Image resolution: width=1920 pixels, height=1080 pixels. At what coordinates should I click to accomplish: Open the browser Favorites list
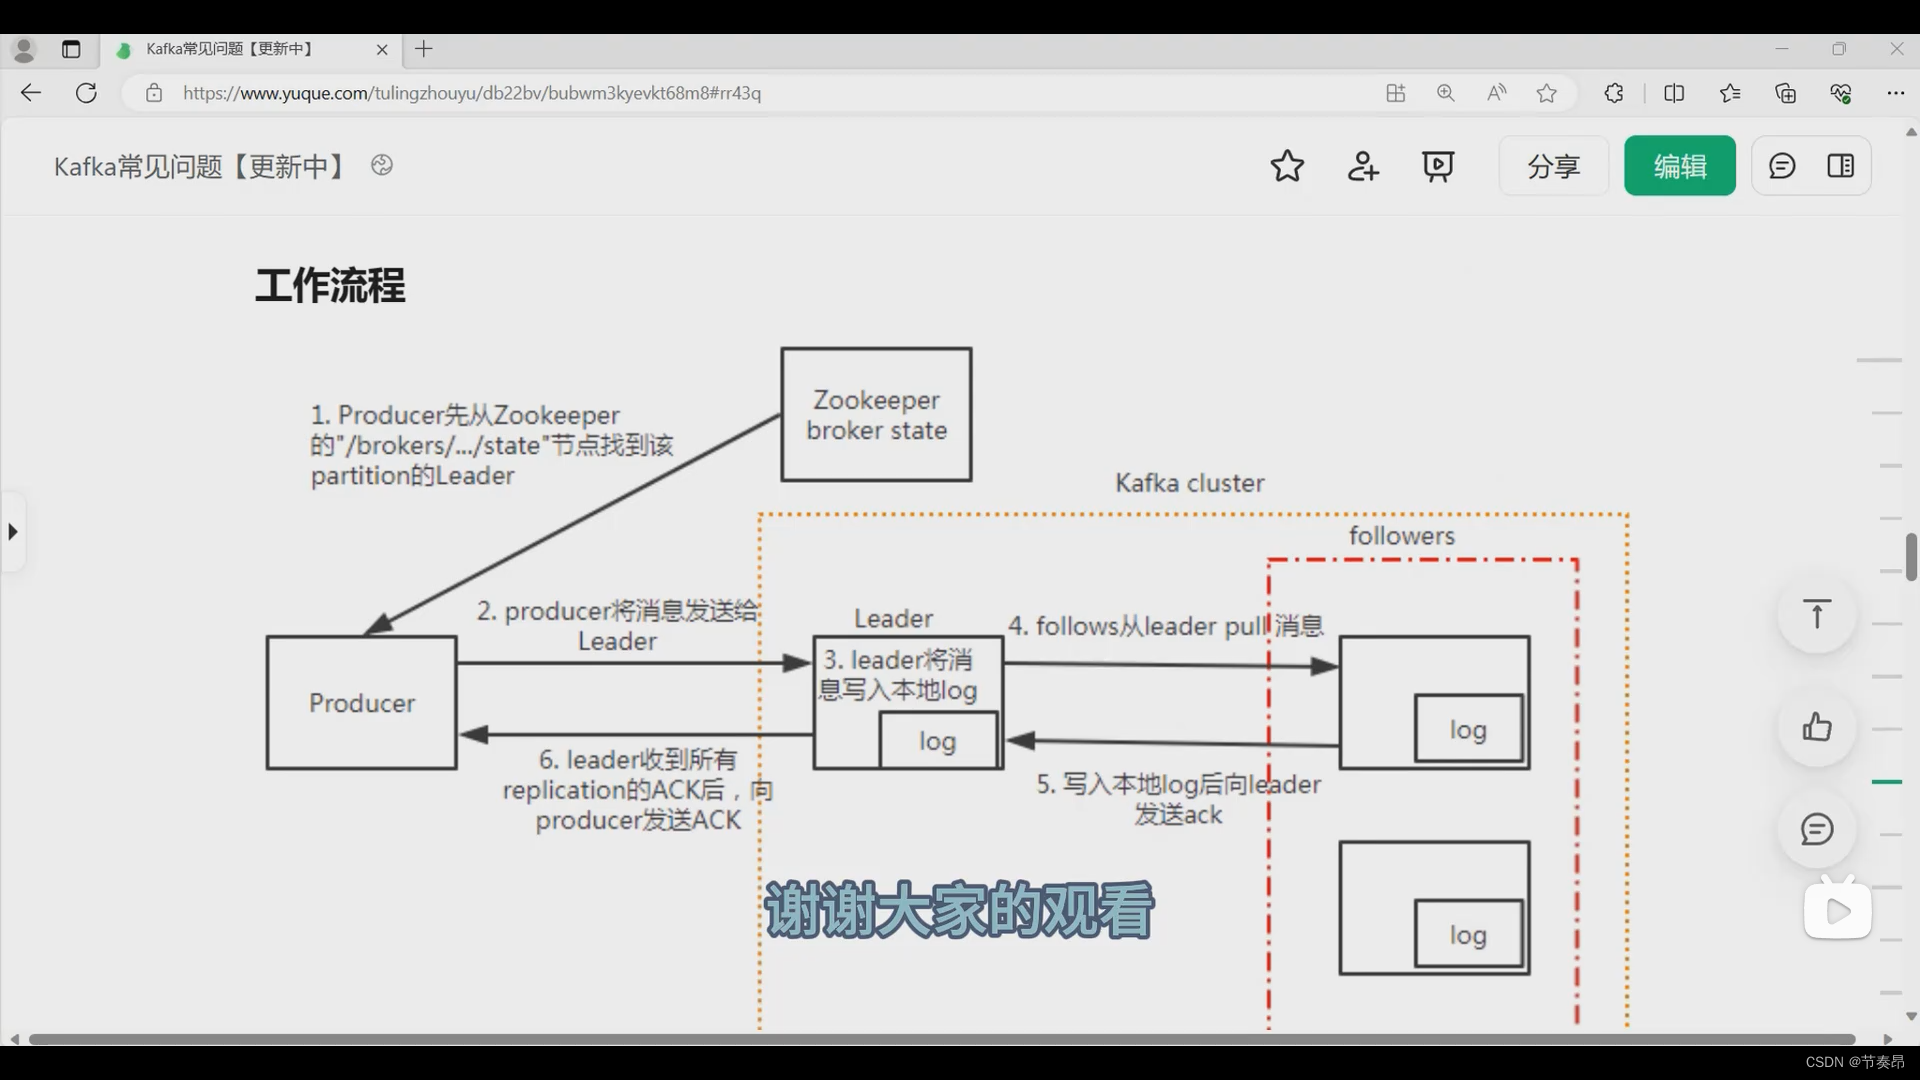point(1730,93)
